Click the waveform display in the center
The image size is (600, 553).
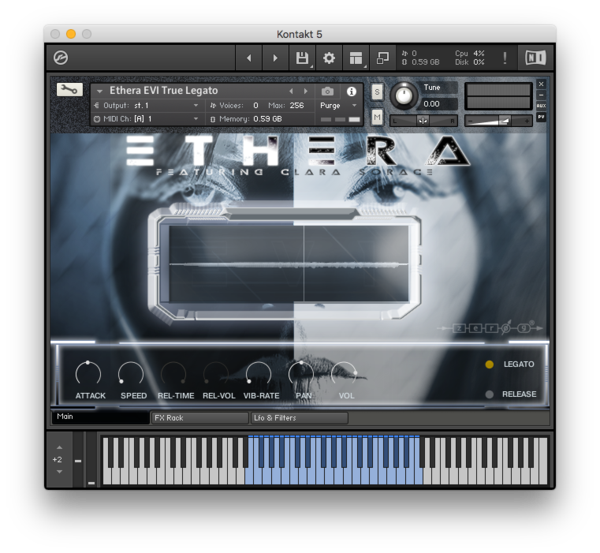[x=289, y=264]
